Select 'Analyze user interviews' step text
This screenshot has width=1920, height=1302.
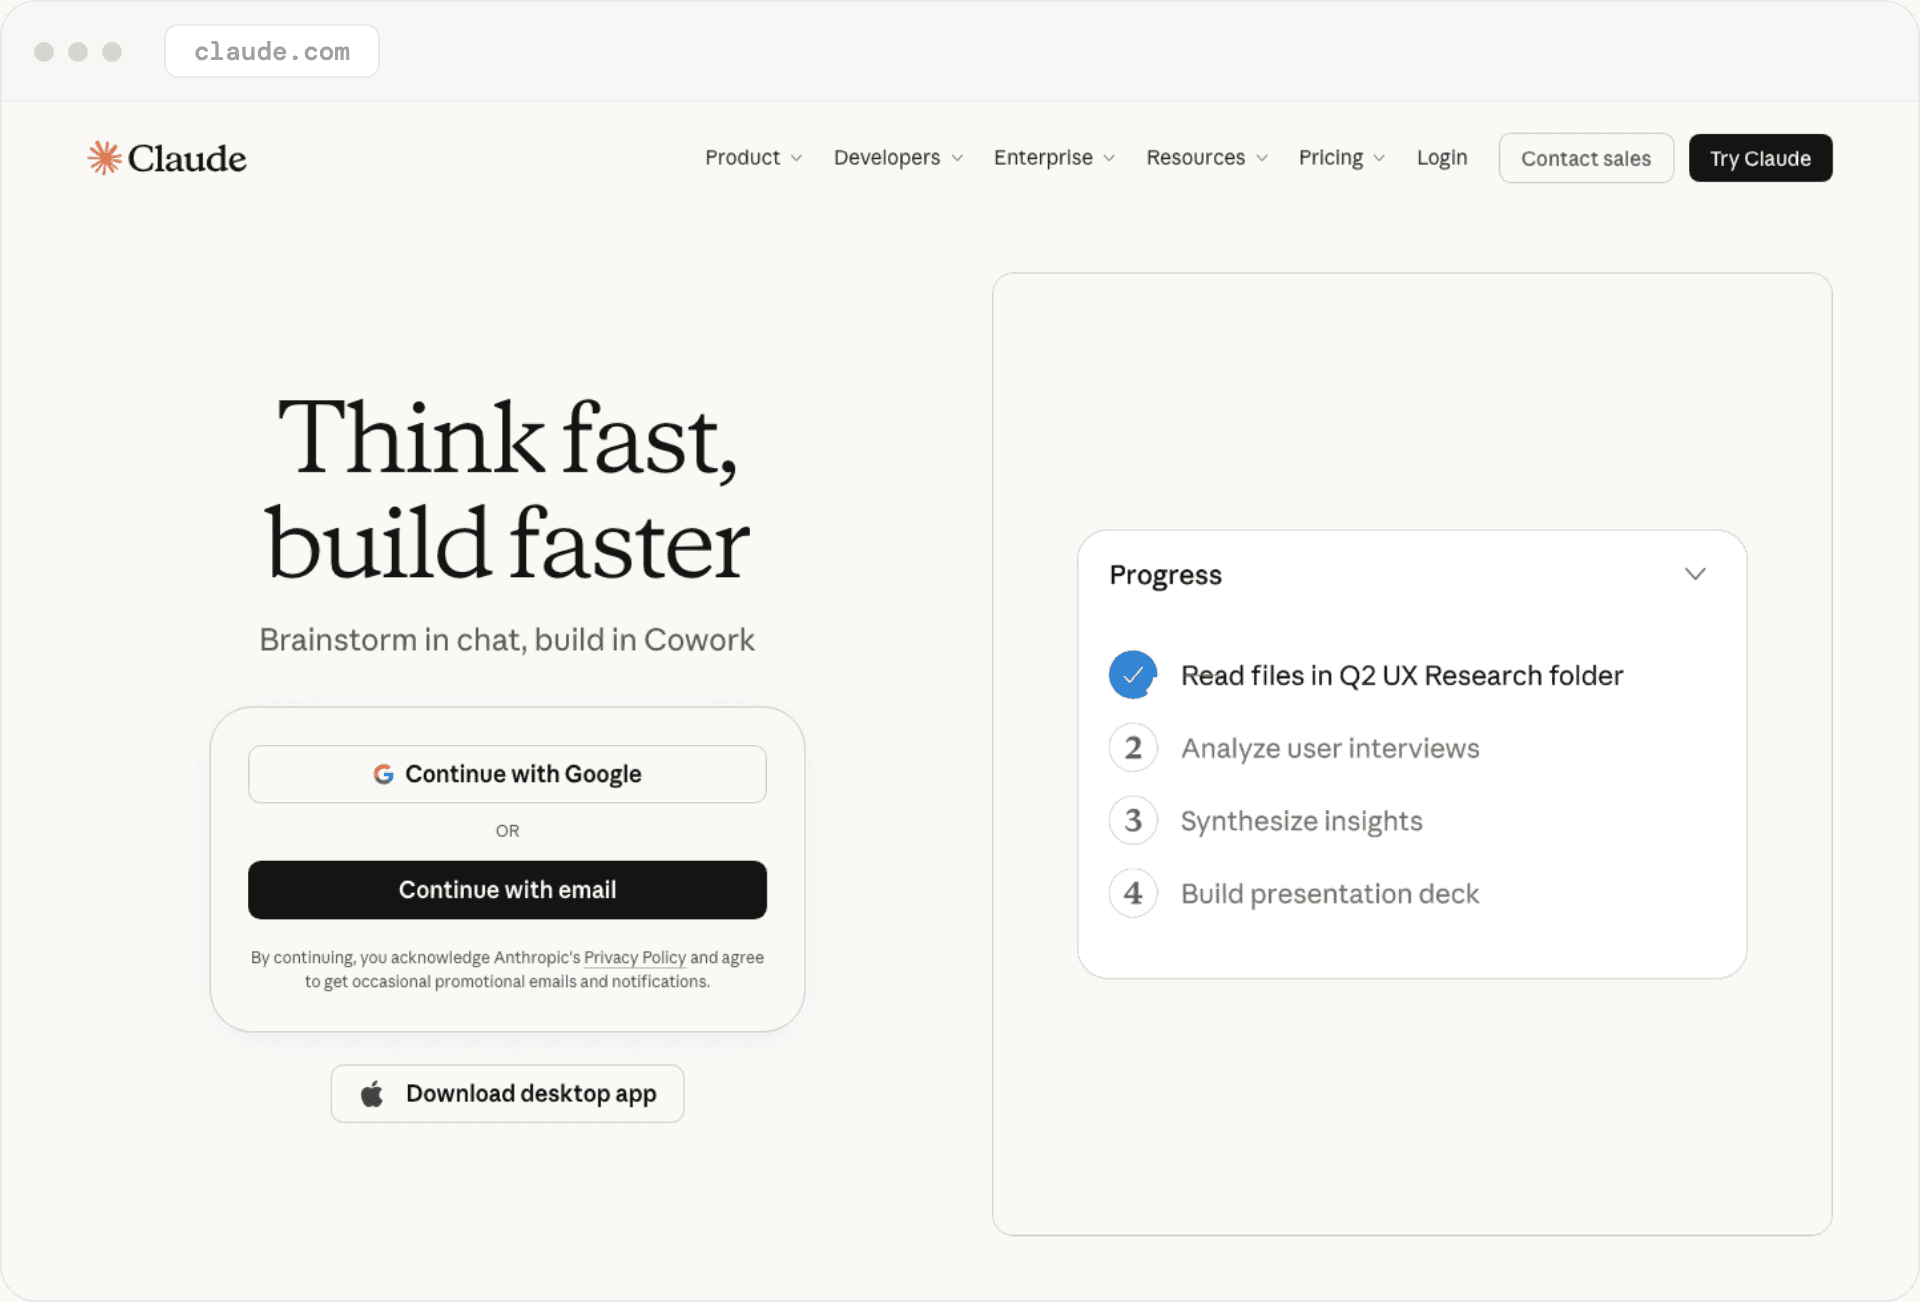1330,749
